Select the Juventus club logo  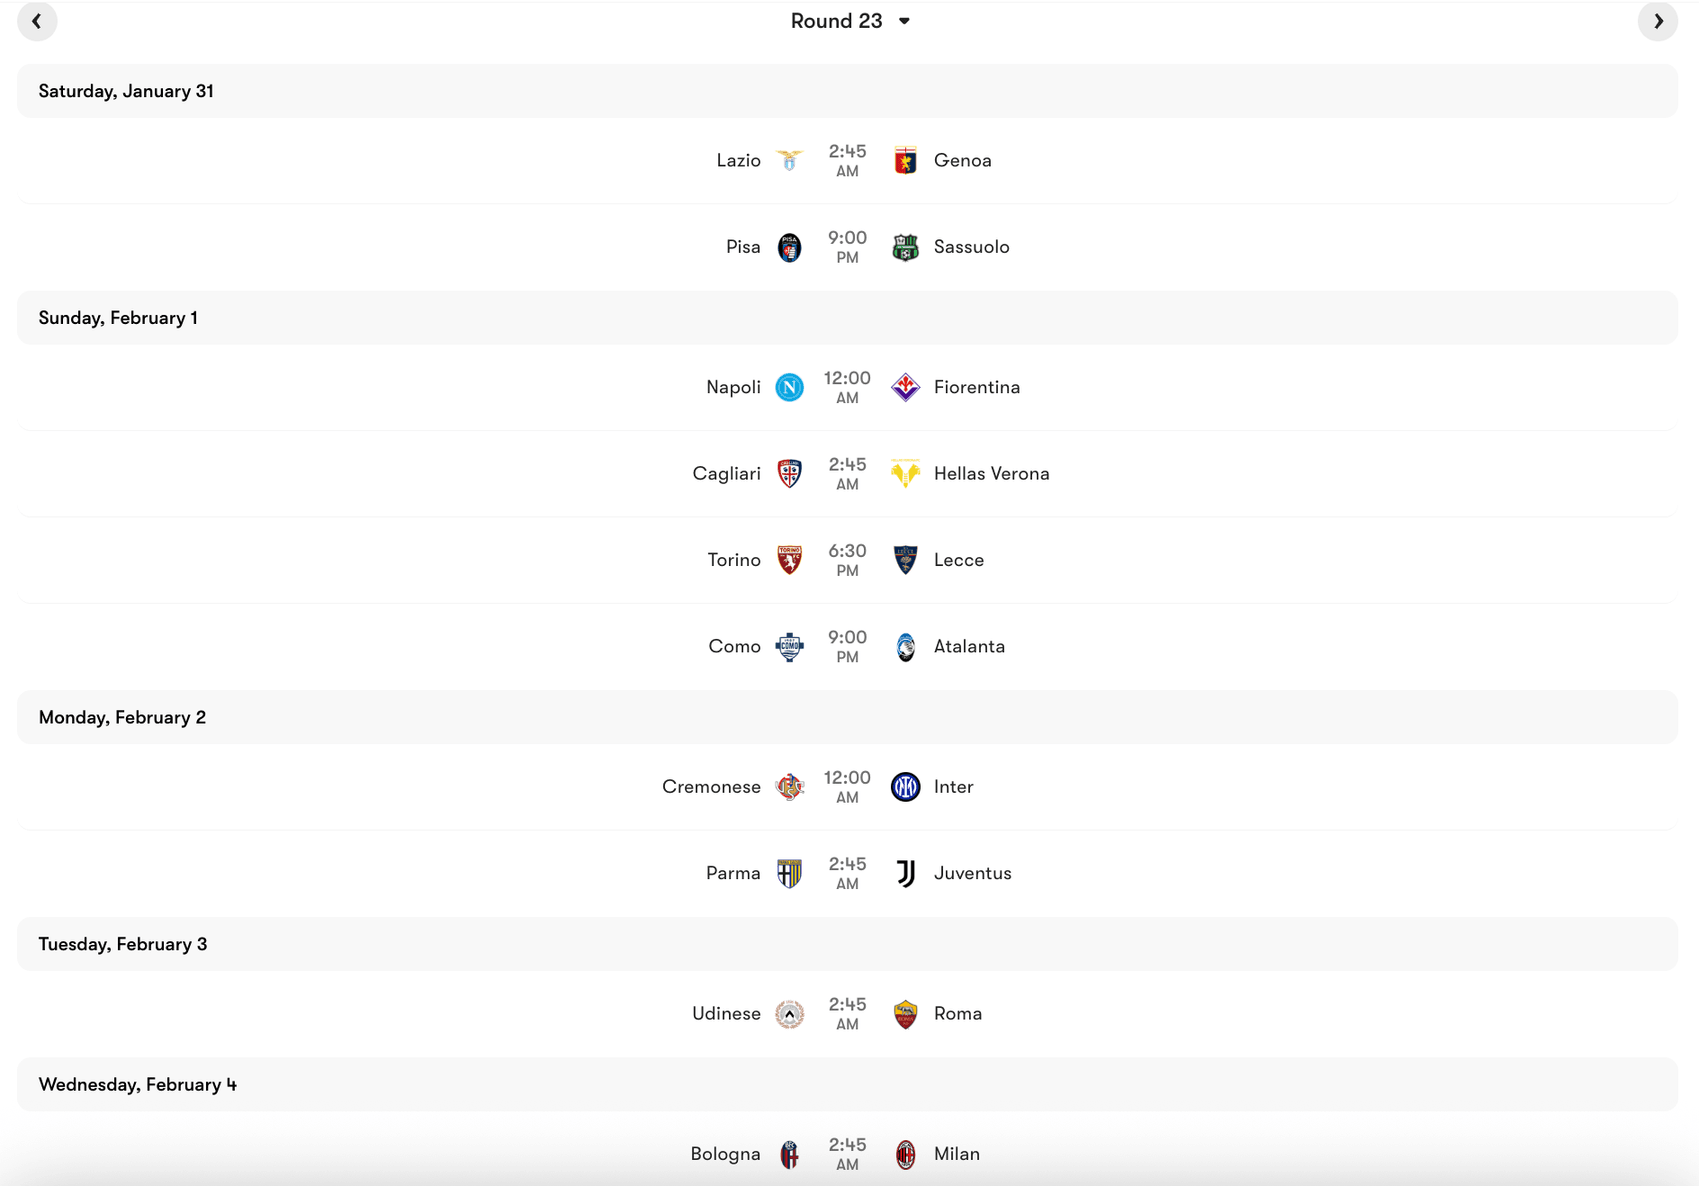[905, 872]
